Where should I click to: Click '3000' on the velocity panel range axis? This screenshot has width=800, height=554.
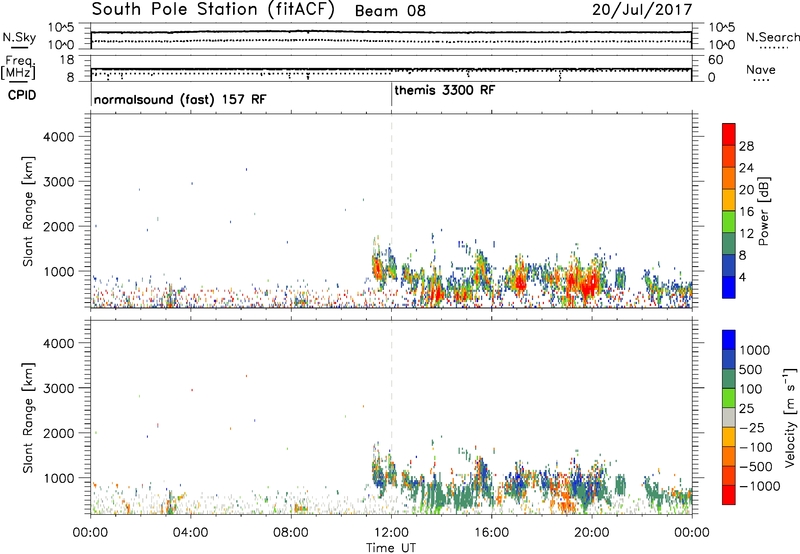tap(58, 388)
